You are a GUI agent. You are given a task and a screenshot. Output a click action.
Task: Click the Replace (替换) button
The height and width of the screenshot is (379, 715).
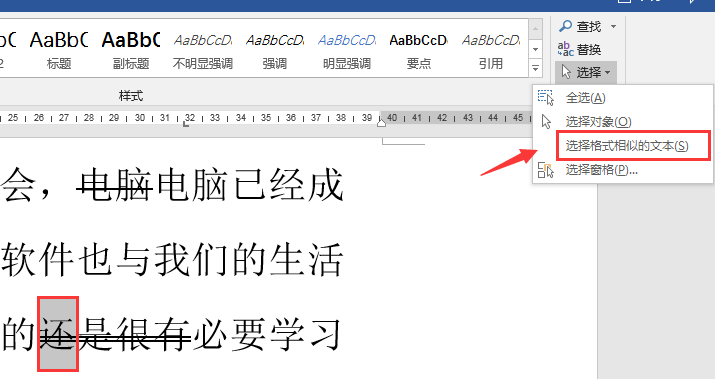click(x=580, y=49)
